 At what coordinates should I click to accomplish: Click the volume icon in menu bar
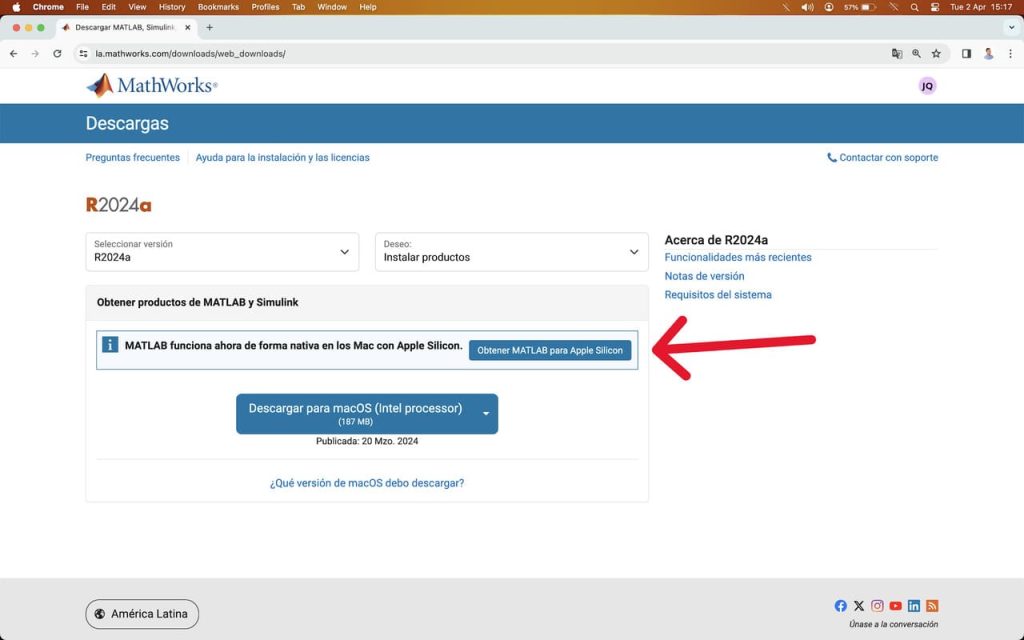coord(808,7)
